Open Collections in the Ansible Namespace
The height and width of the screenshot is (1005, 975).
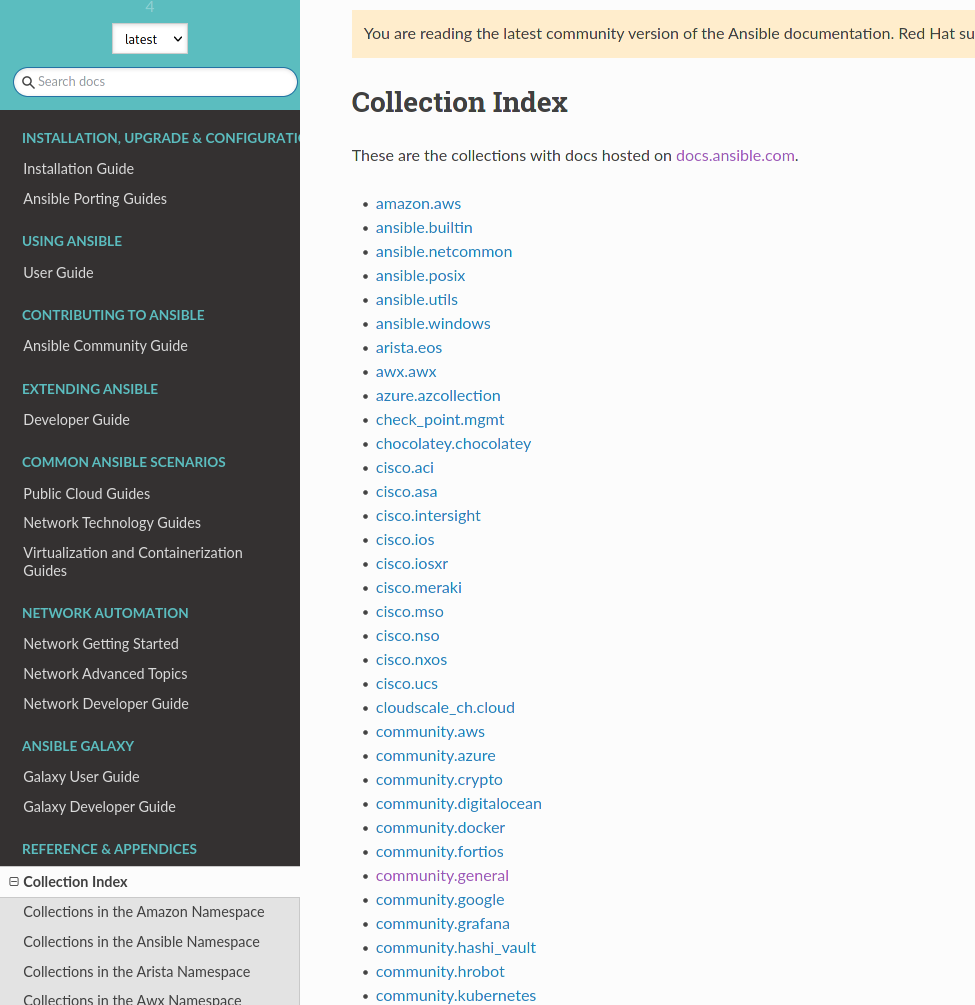tap(141, 942)
